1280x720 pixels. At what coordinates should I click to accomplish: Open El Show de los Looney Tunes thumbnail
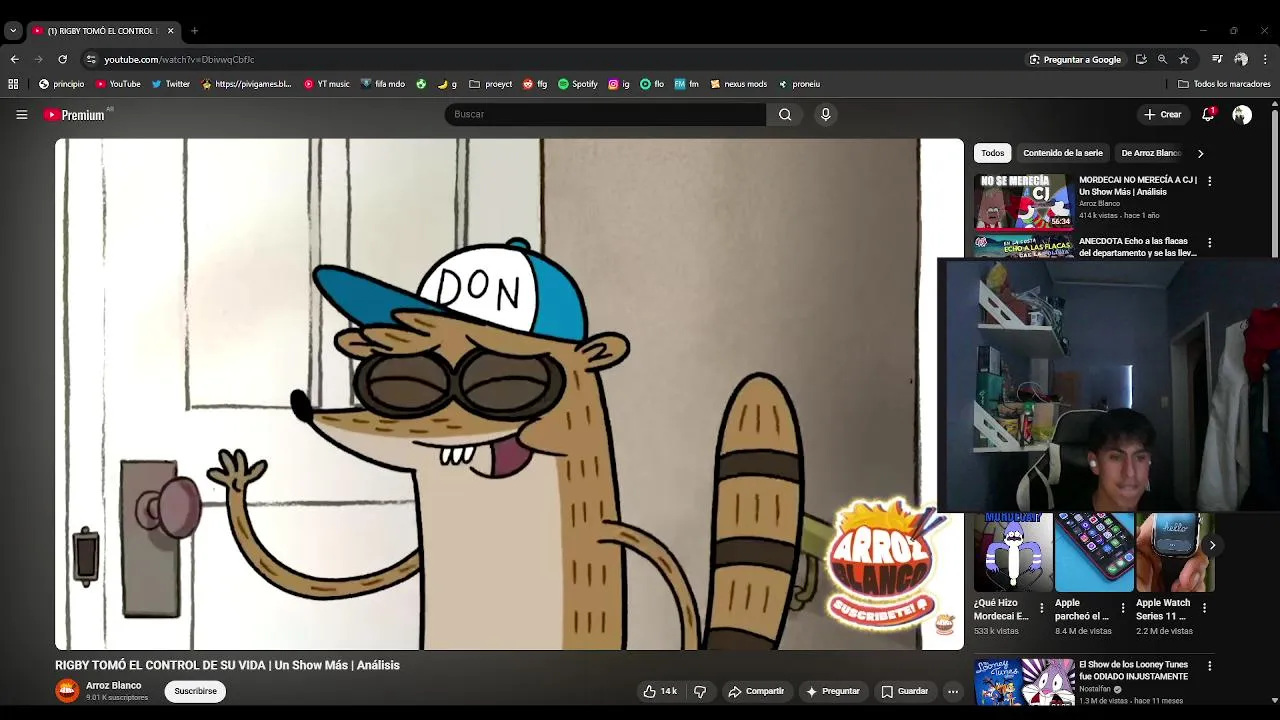tap(1024, 682)
